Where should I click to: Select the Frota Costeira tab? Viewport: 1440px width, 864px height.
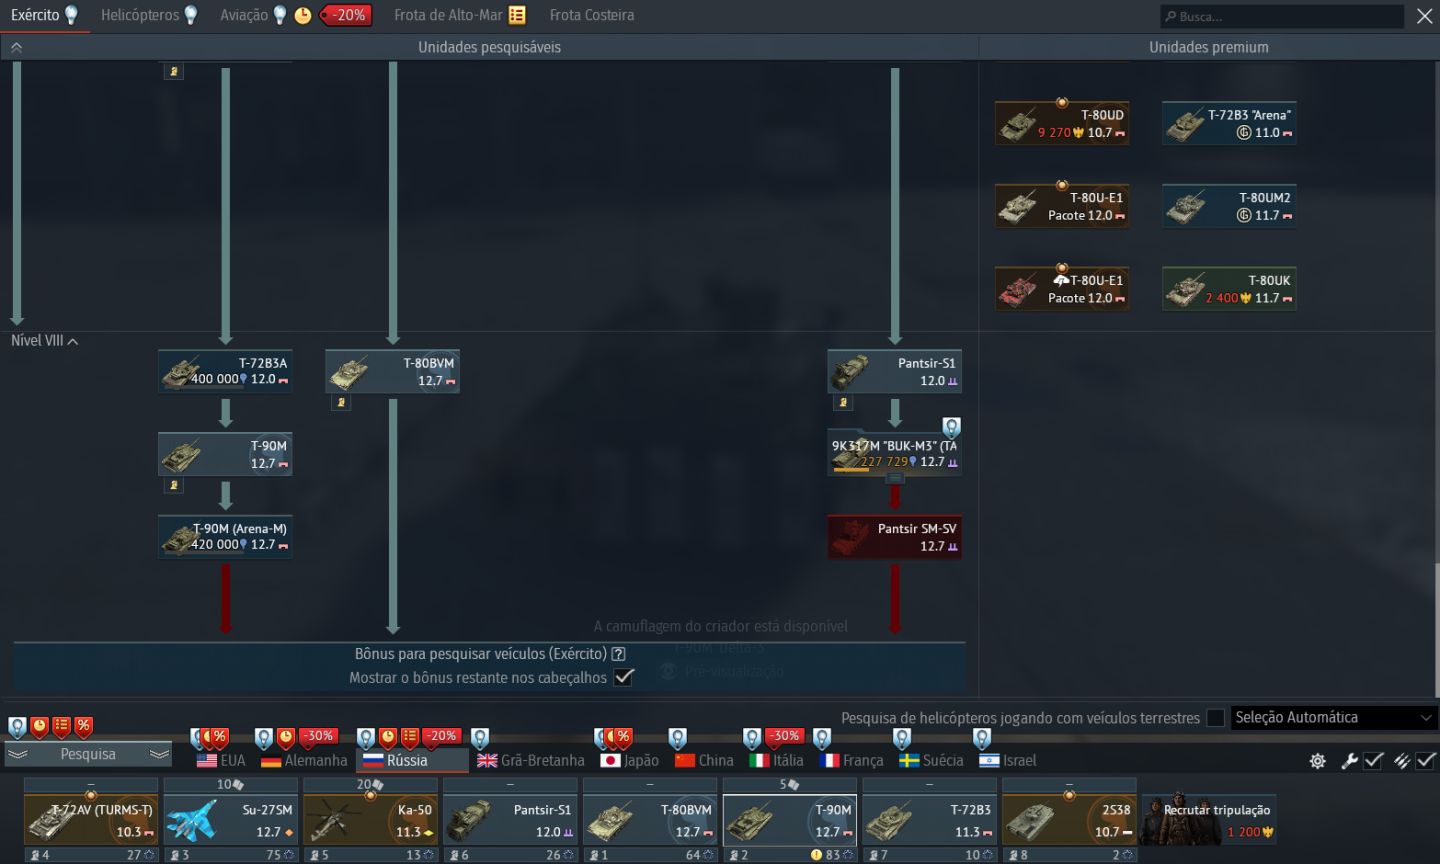[592, 15]
